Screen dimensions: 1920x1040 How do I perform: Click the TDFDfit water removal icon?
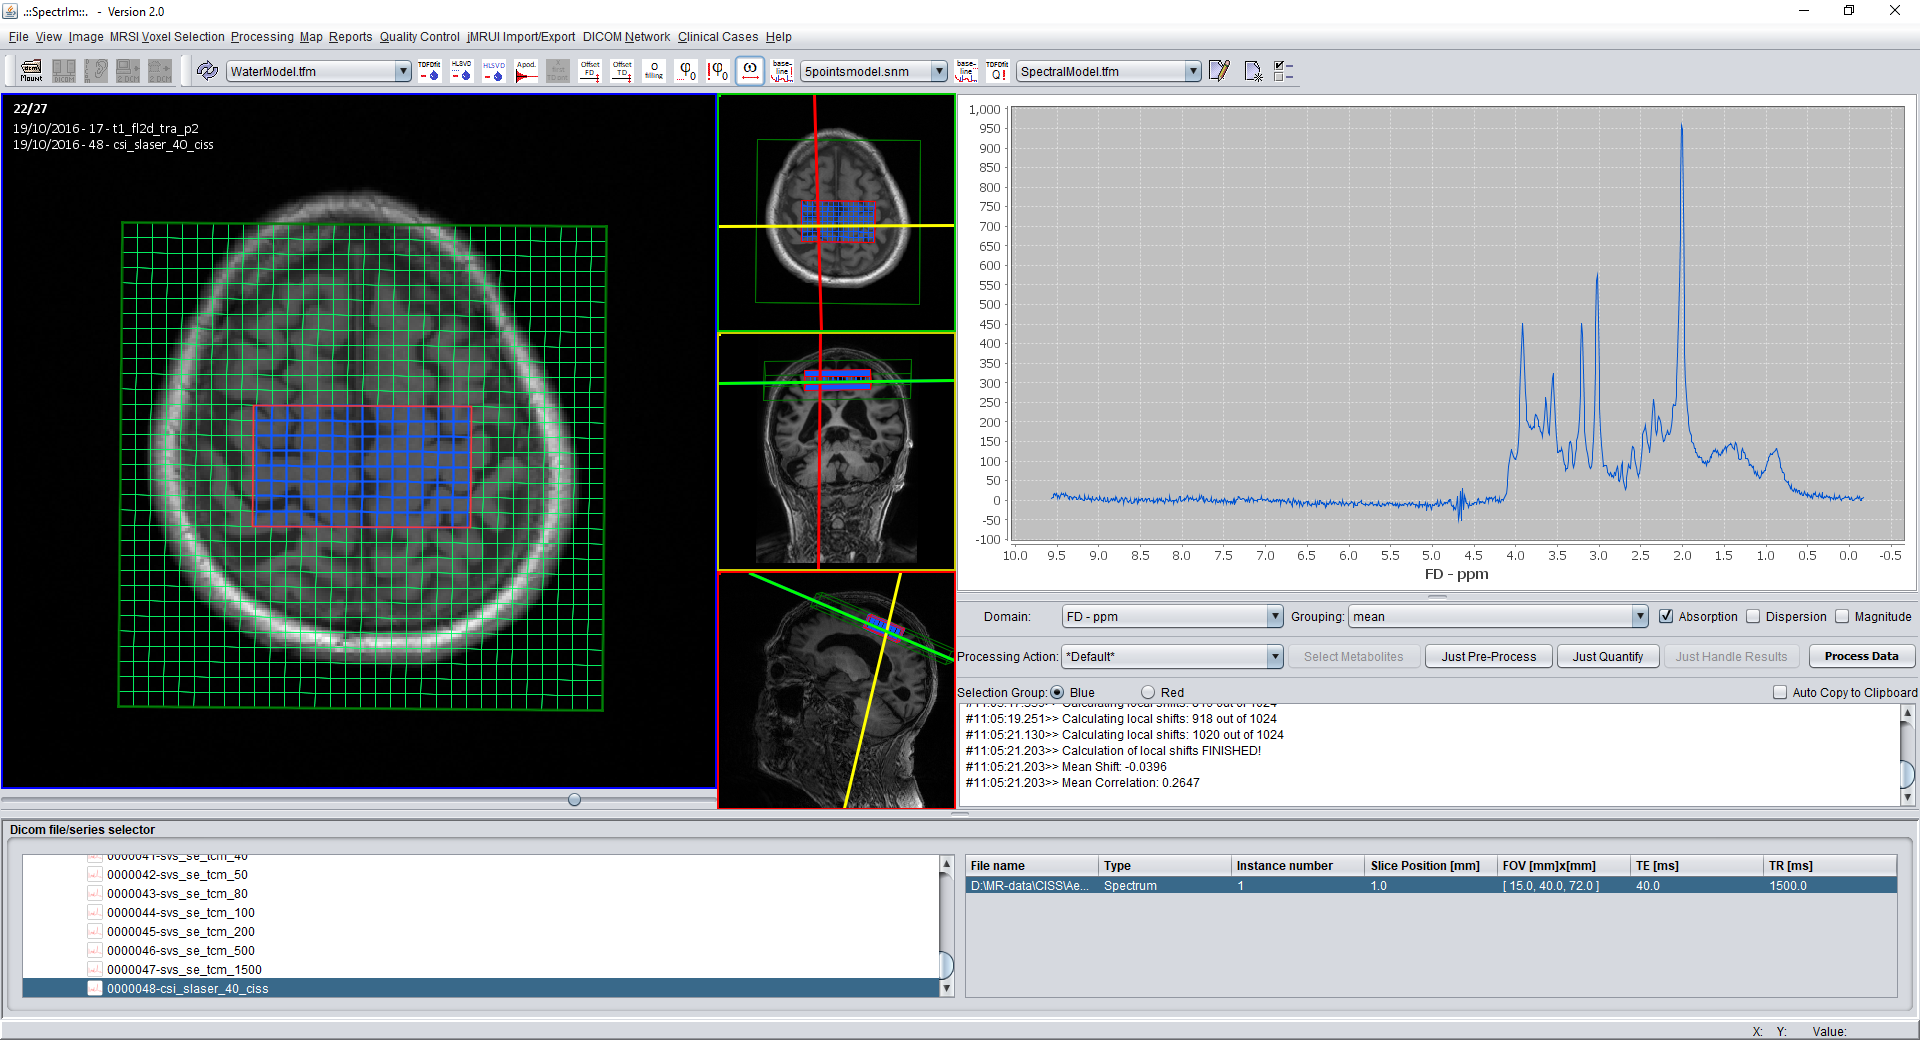(x=429, y=71)
